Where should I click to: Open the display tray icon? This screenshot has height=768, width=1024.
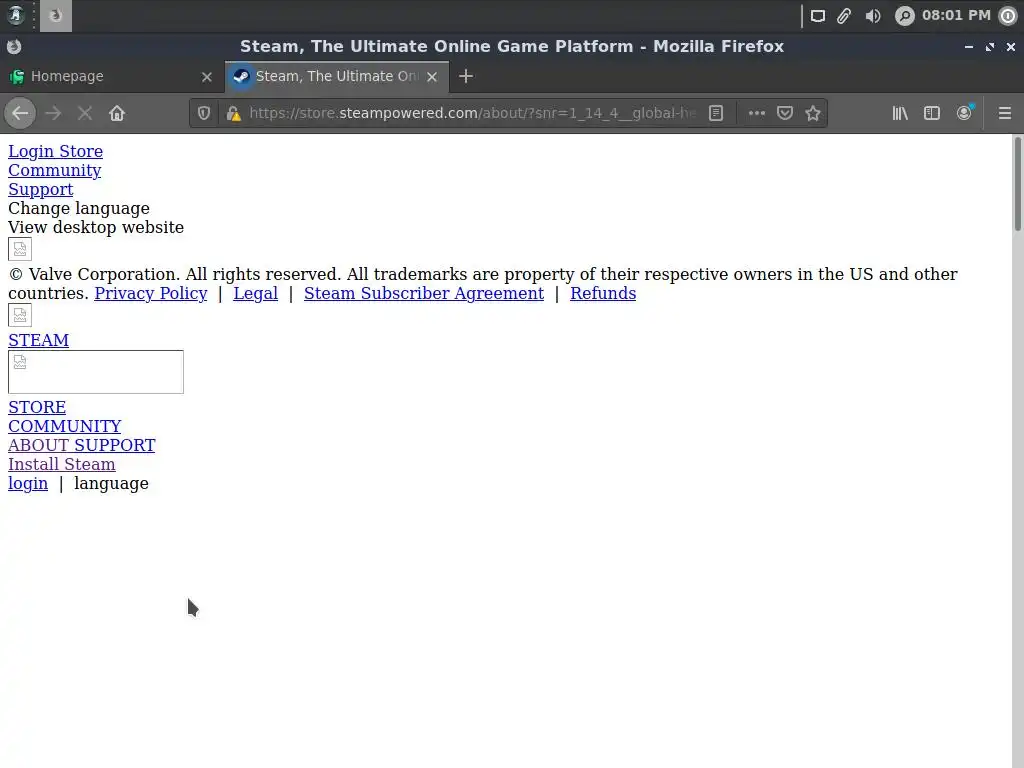point(818,16)
